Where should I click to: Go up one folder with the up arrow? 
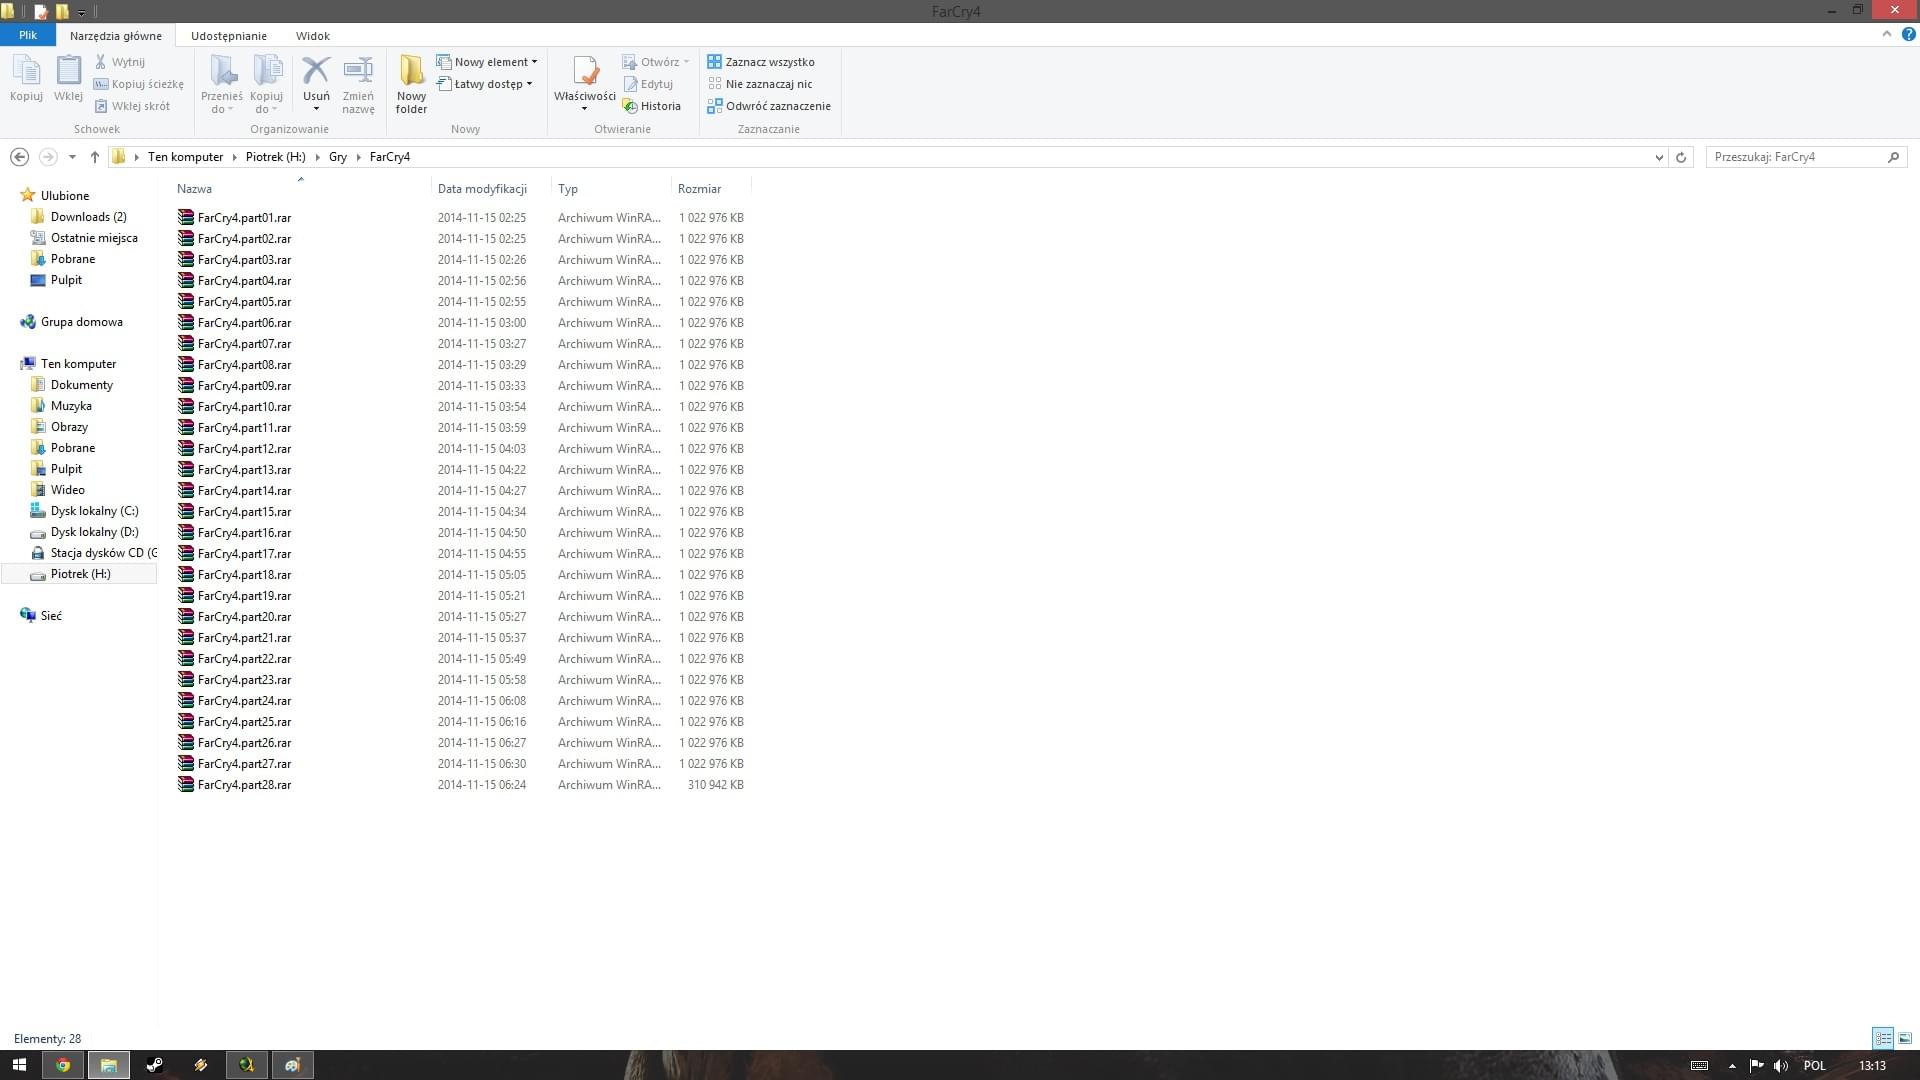click(95, 157)
